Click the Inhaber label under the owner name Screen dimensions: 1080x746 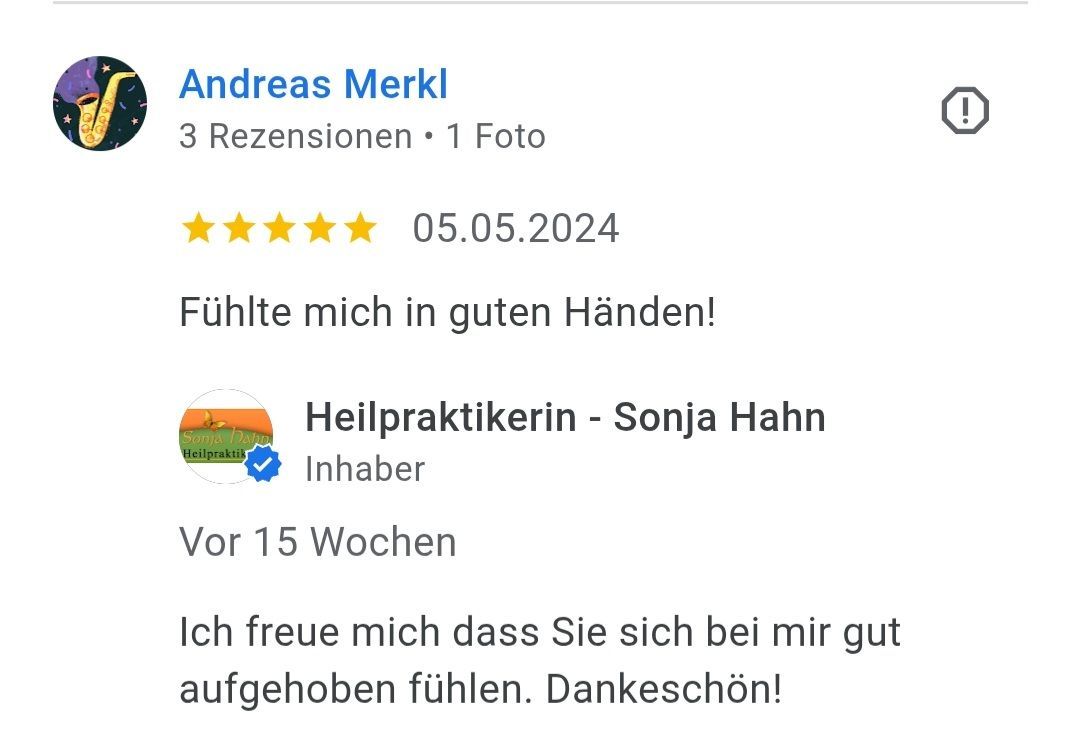coord(365,470)
